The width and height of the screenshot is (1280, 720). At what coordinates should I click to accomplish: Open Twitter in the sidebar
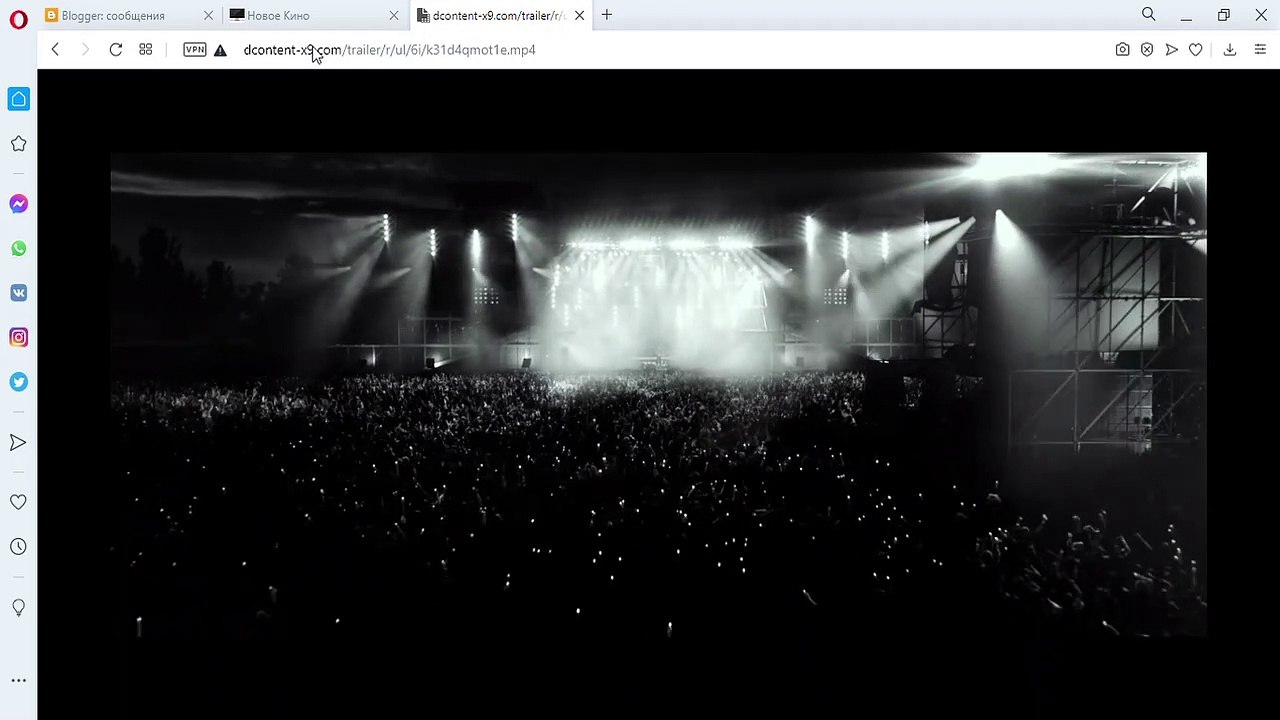click(x=19, y=382)
